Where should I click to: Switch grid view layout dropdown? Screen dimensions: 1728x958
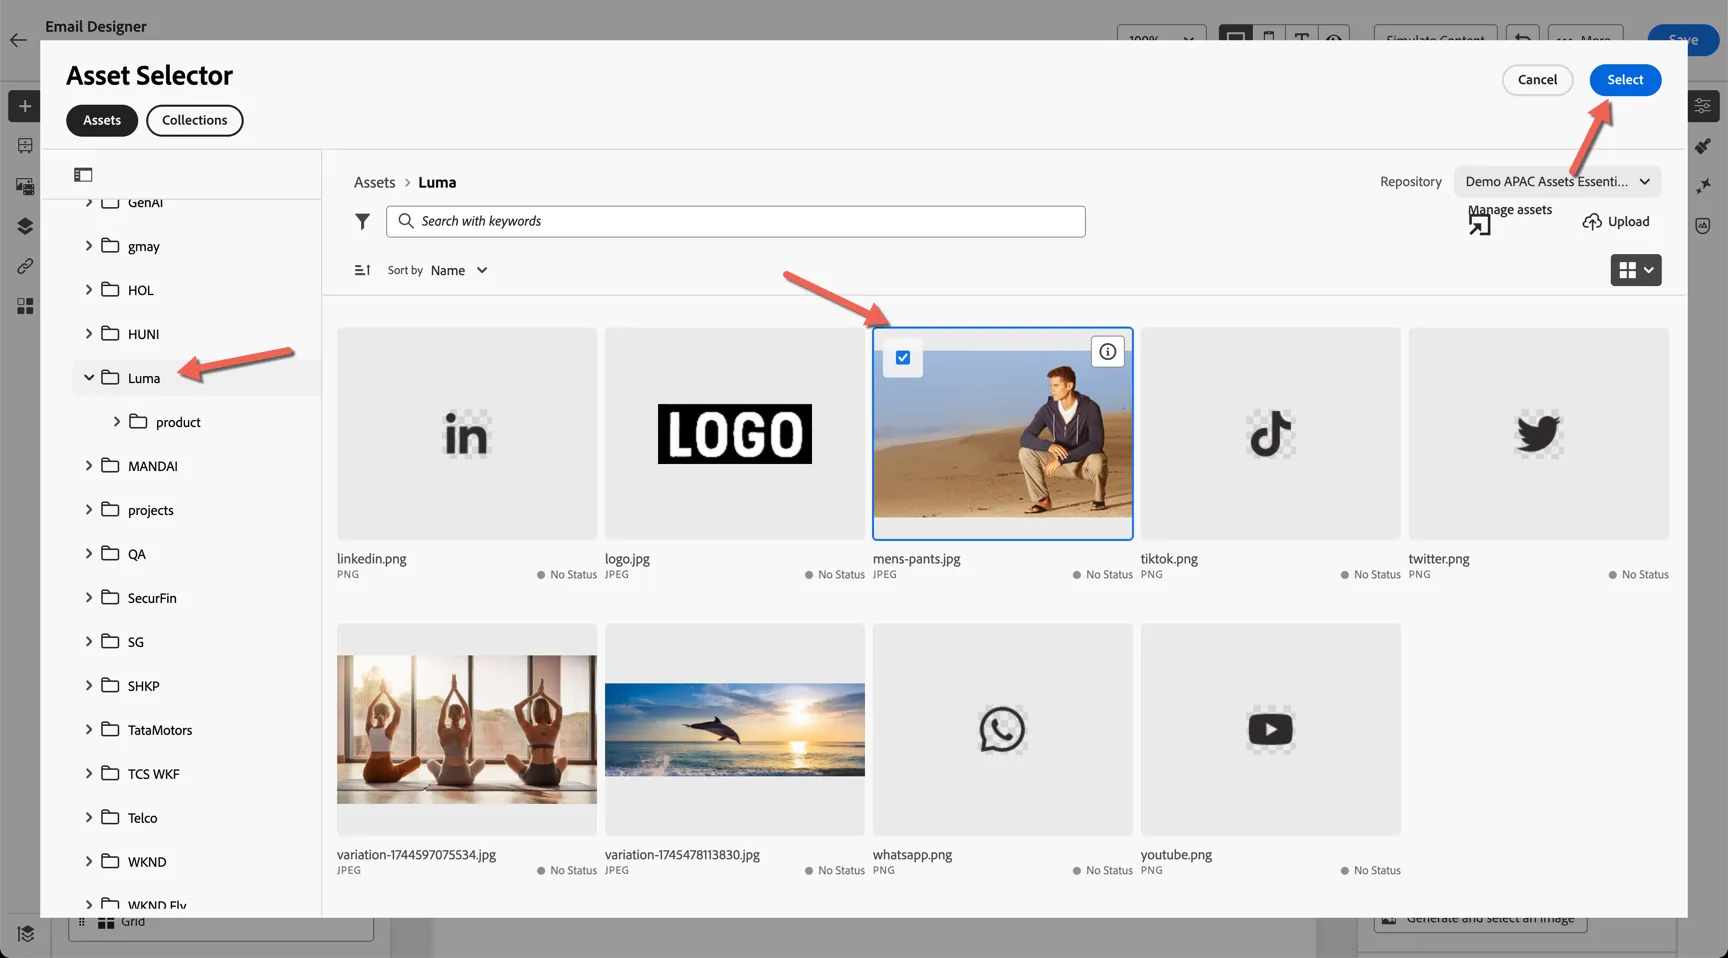pos(1636,270)
